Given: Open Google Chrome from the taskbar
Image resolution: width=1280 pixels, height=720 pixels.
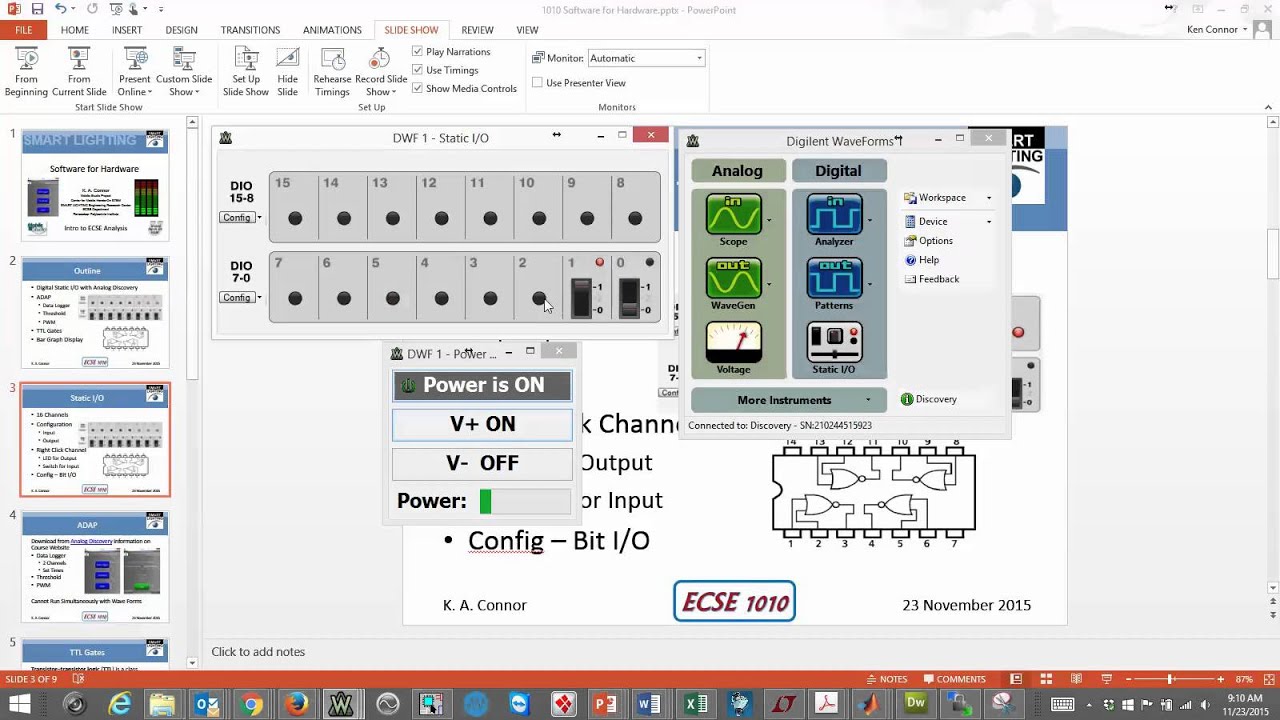Looking at the screenshot, I should pos(251,704).
